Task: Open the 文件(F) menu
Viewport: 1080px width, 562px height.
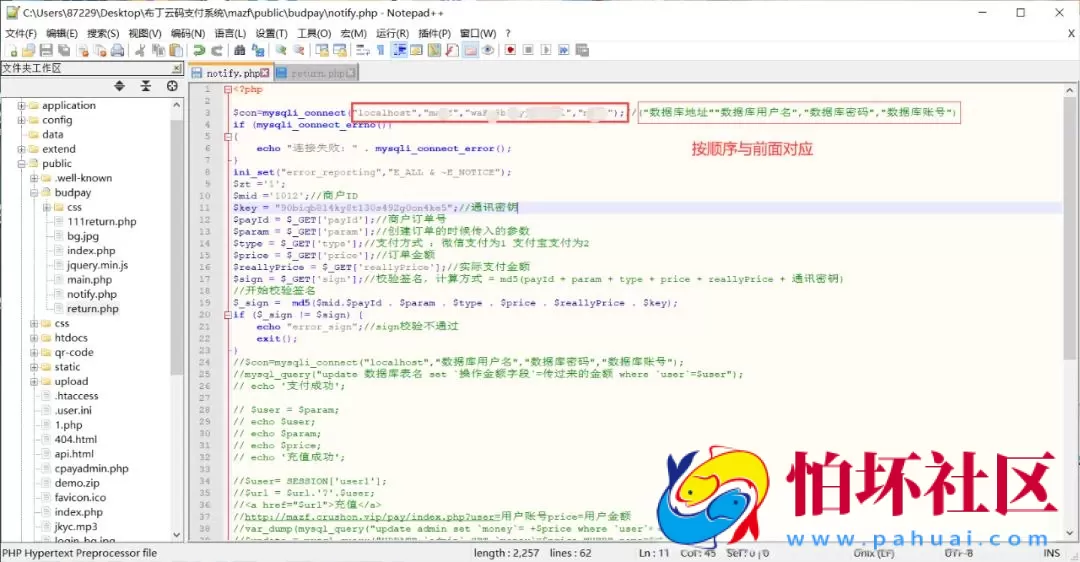Action: click(21, 33)
